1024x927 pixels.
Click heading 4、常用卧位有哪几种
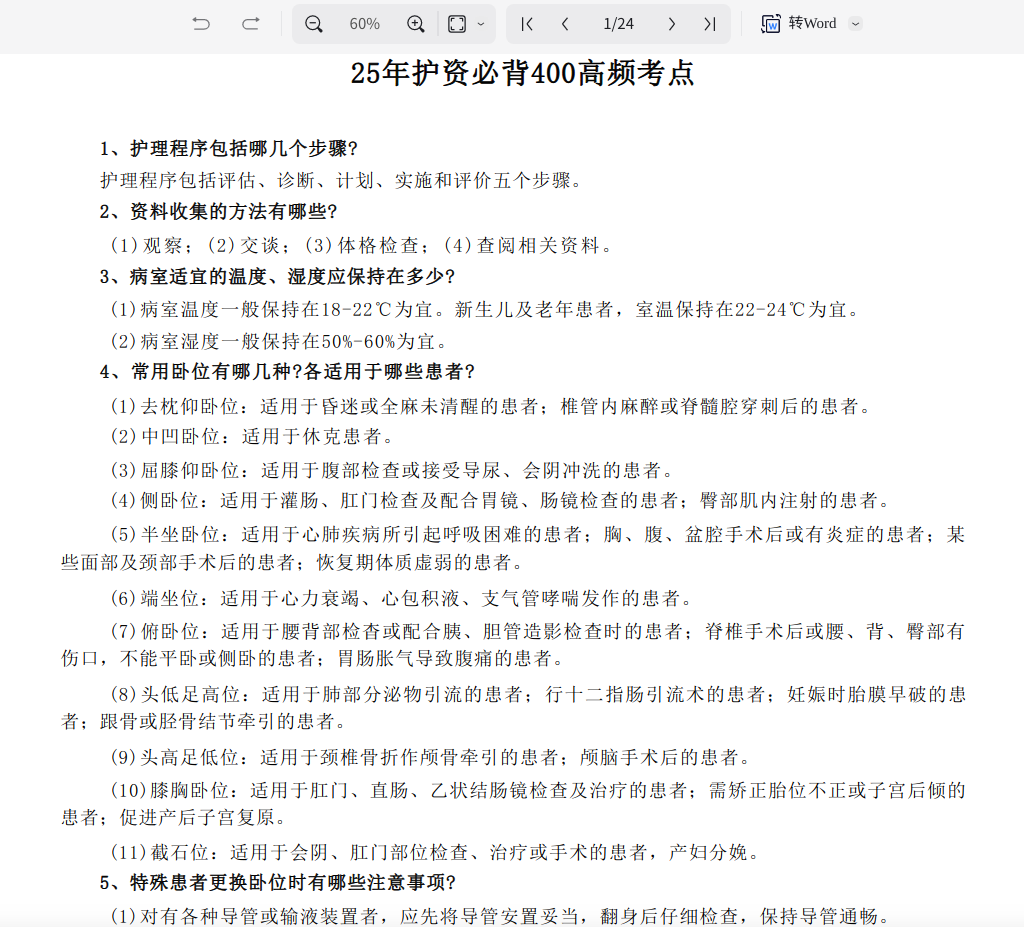tap(288, 372)
